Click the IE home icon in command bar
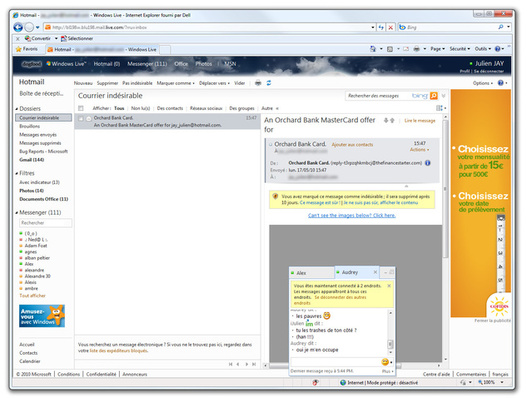The height and width of the screenshot is (398, 527). (373, 49)
